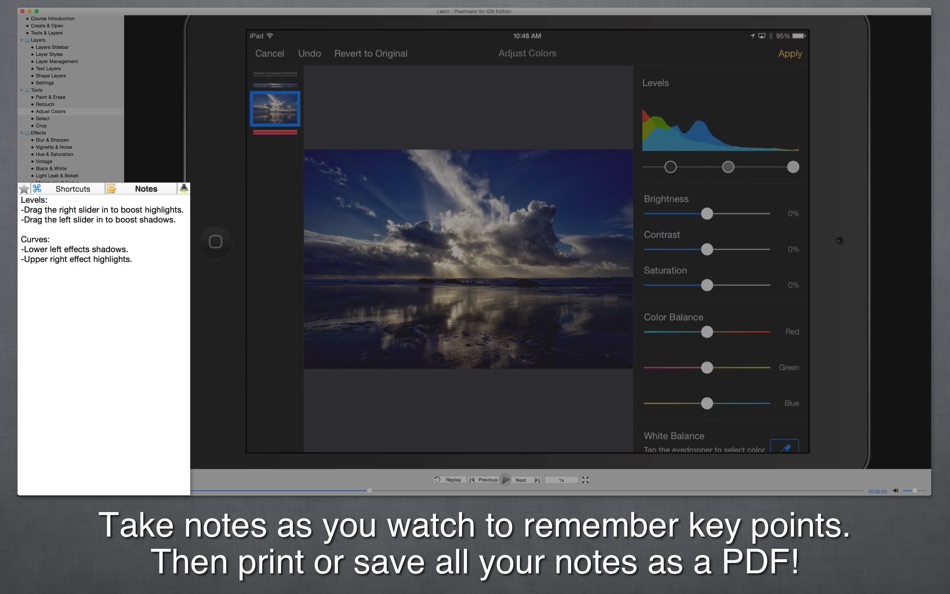Viewport: 950px width, 594px height.
Task: Open the Layer Management lesson
Action: tap(56, 61)
